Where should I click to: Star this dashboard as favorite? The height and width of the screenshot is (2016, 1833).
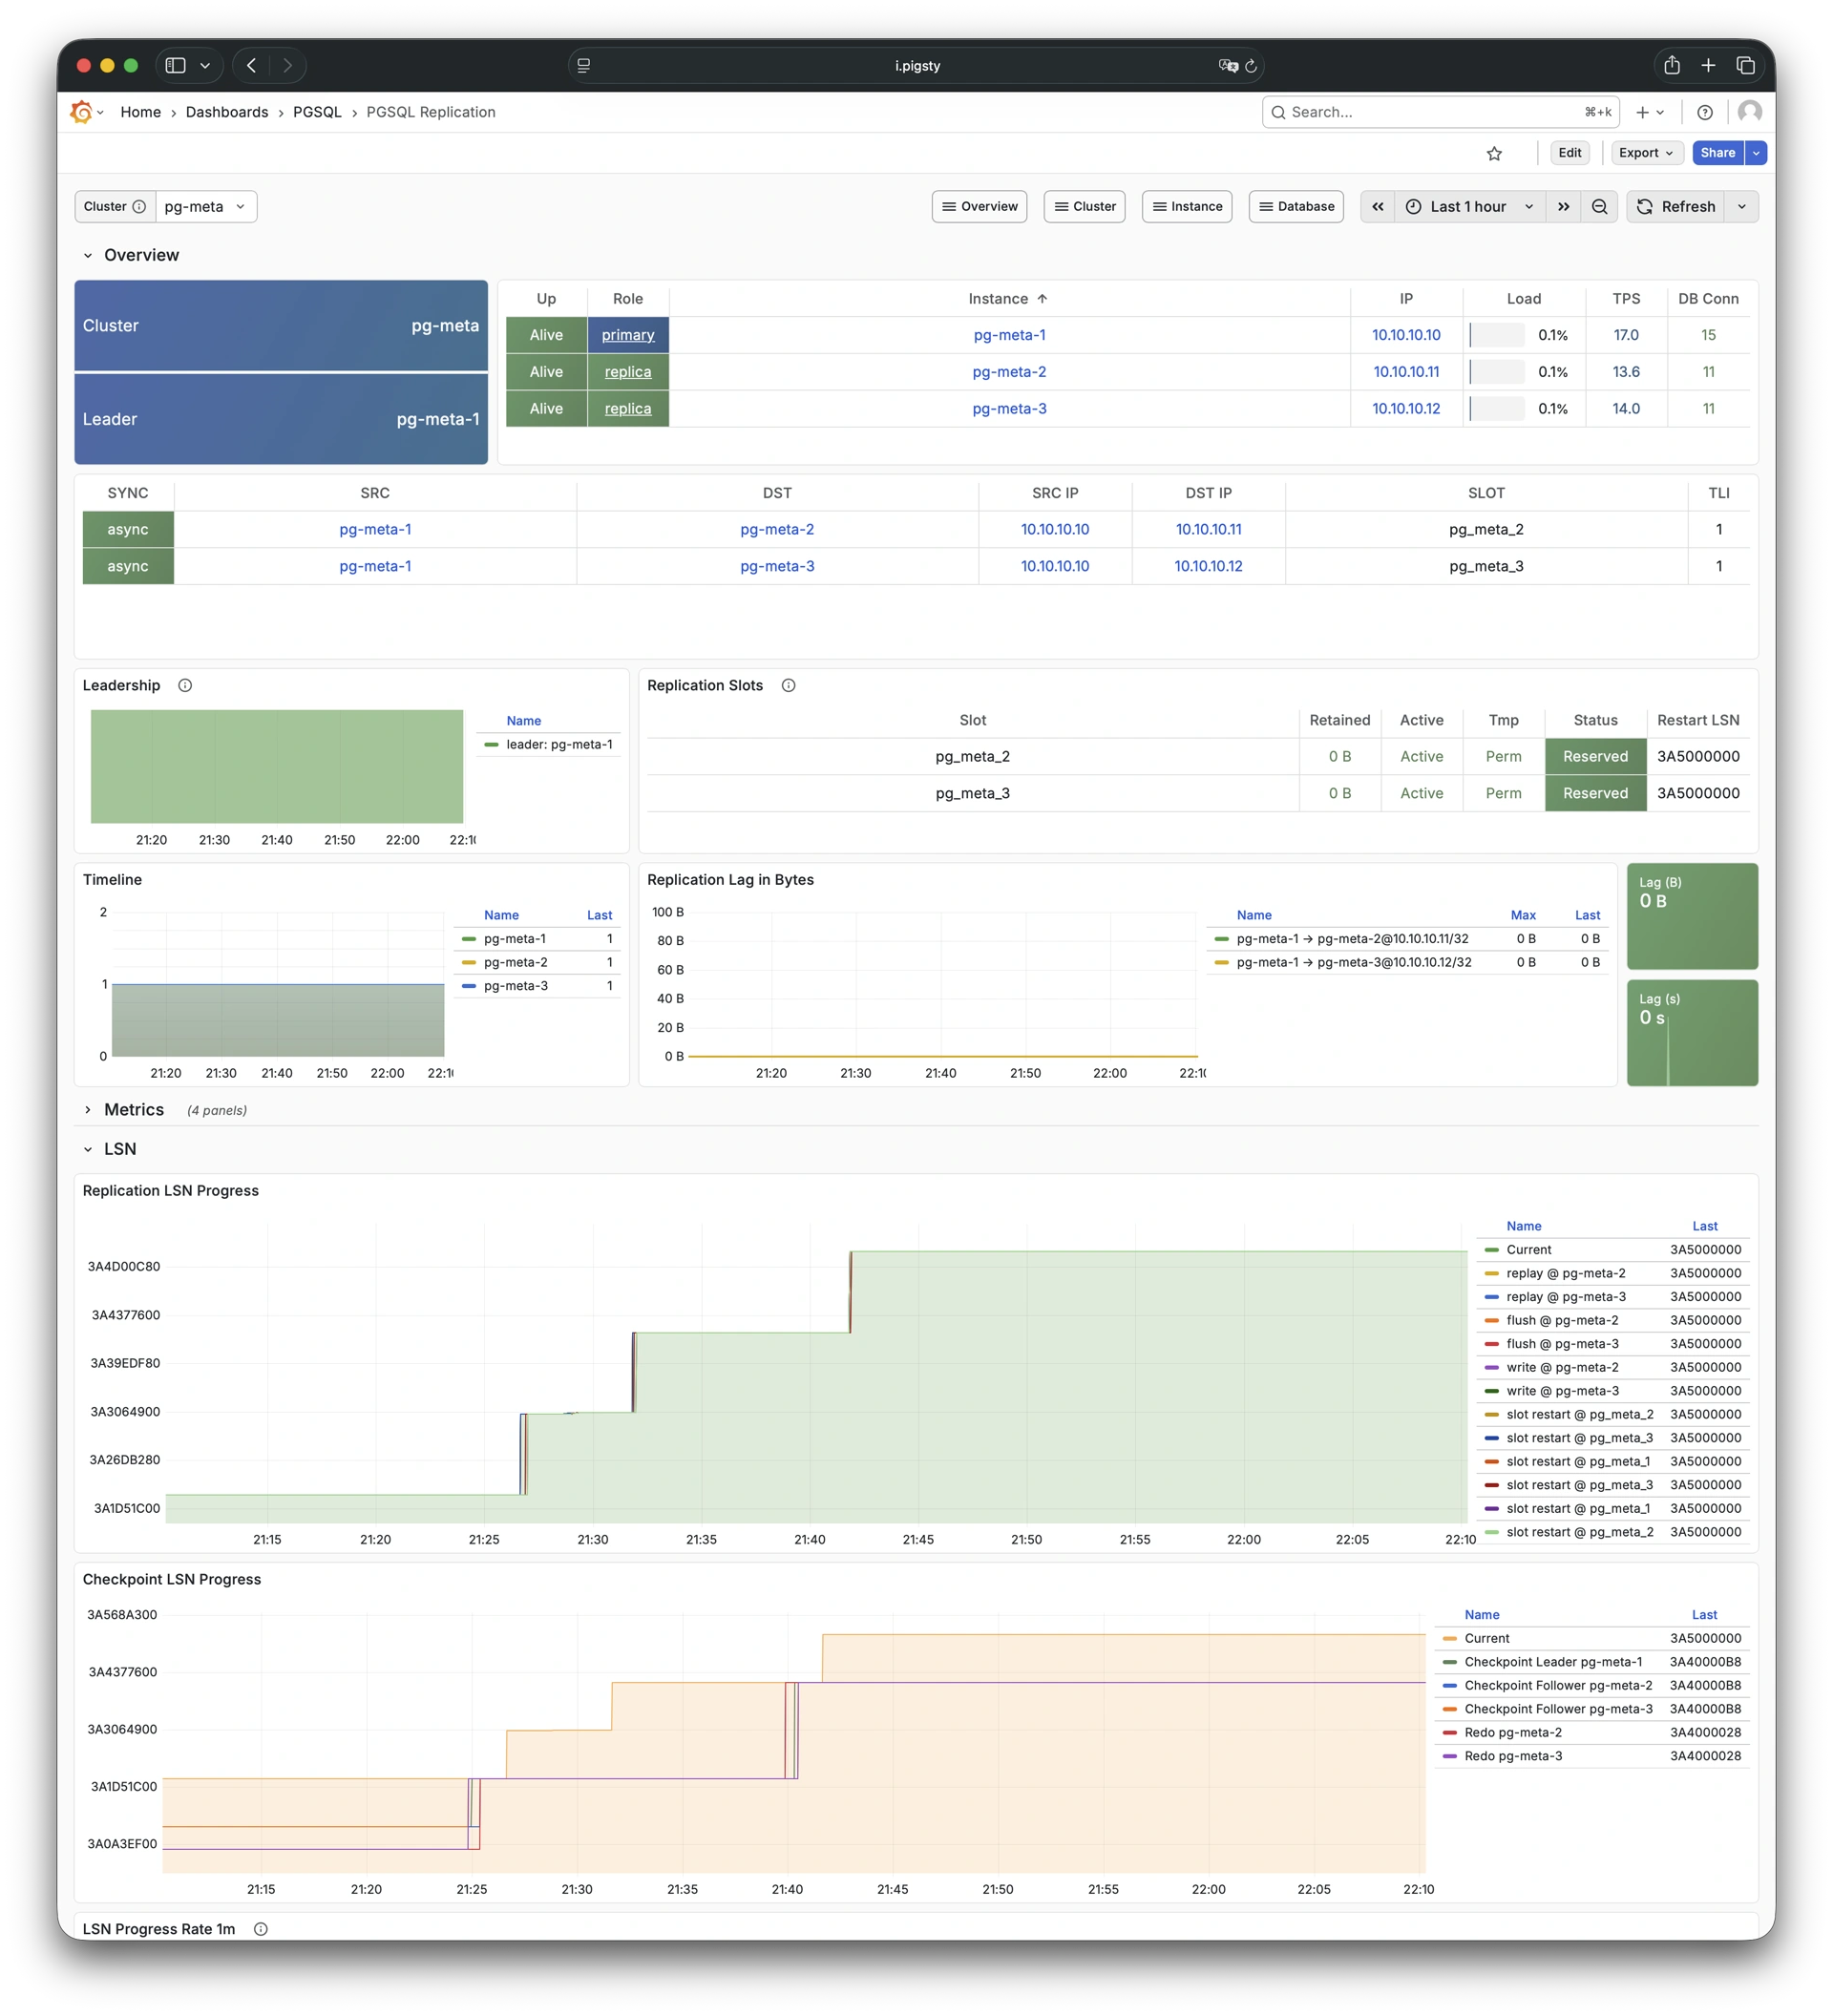click(1494, 153)
